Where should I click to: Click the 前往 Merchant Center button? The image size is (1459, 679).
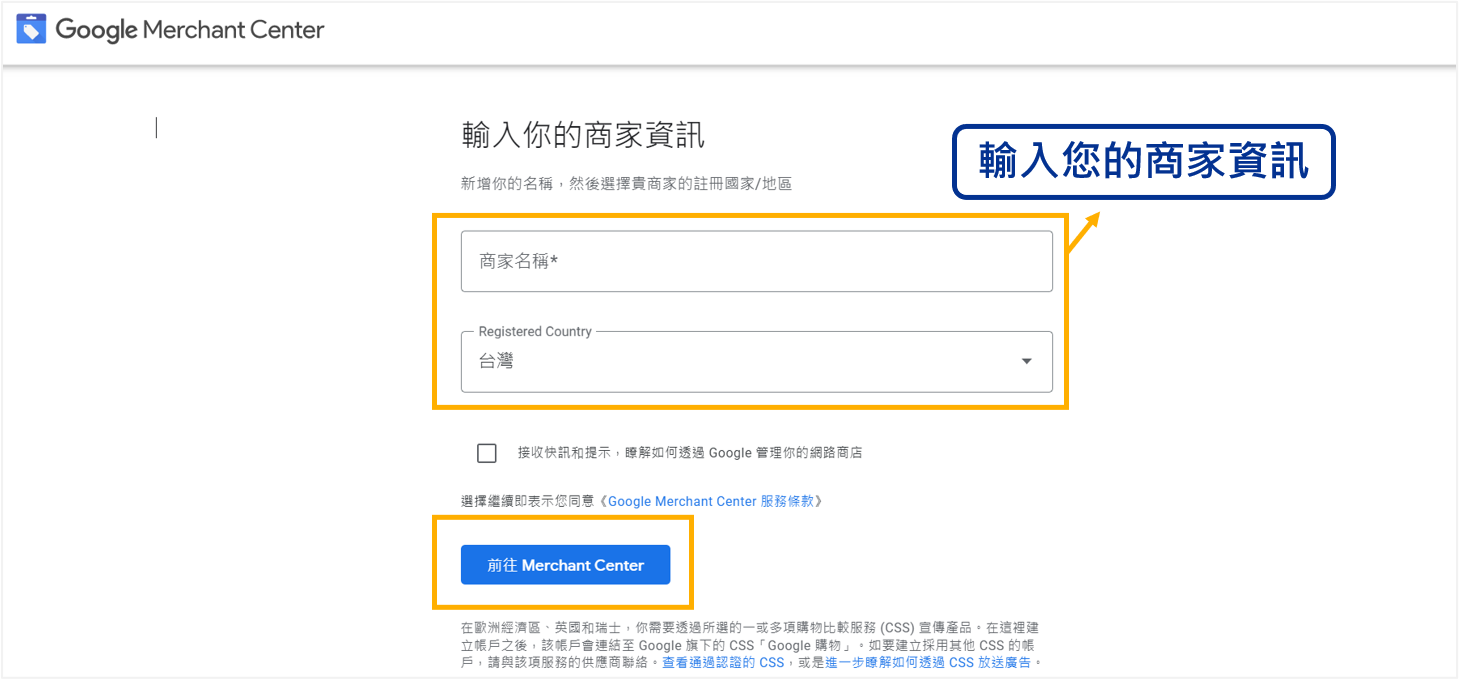(x=565, y=565)
